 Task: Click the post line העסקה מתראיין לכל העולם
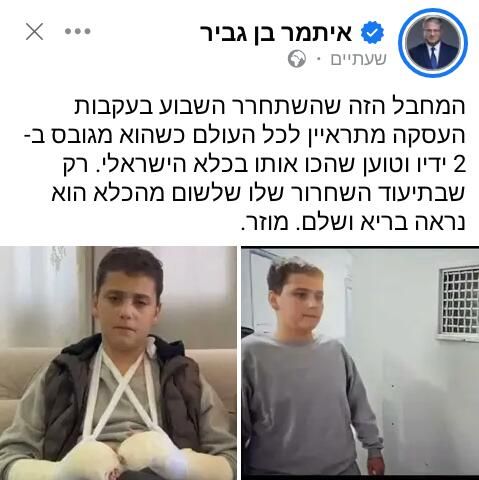(245, 135)
